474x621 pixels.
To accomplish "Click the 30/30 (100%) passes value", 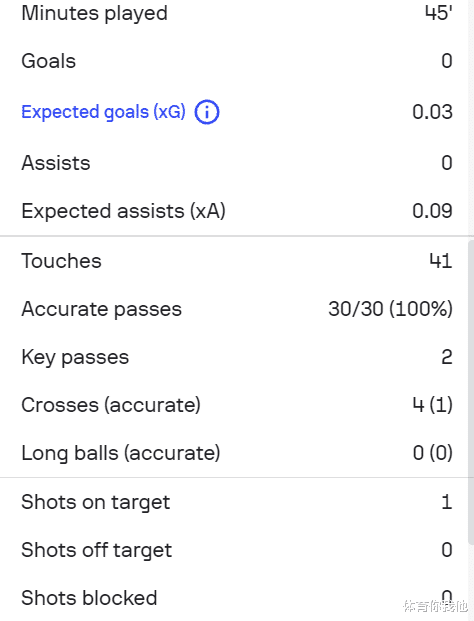I will [390, 309].
